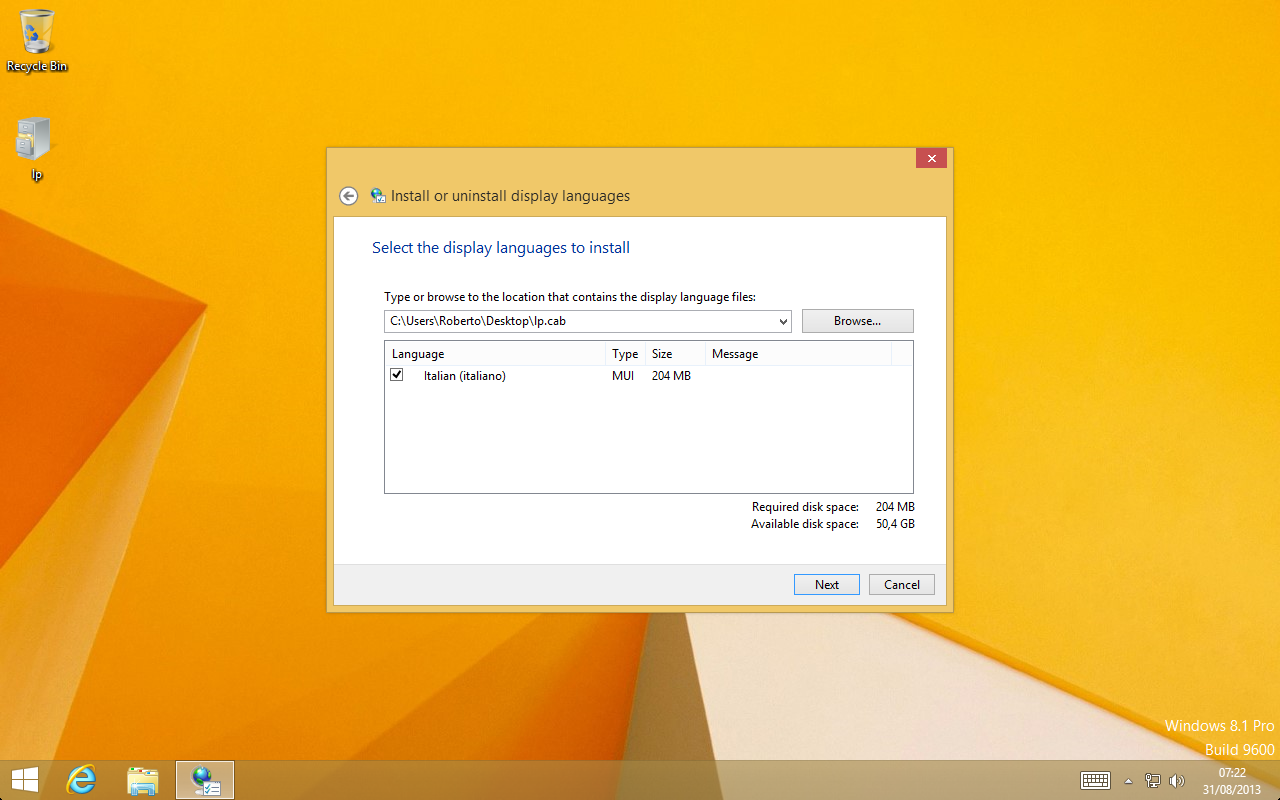Screen dimensions: 1280x800
Task: Click the display languages wizard title icon
Action: (x=378, y=196)
